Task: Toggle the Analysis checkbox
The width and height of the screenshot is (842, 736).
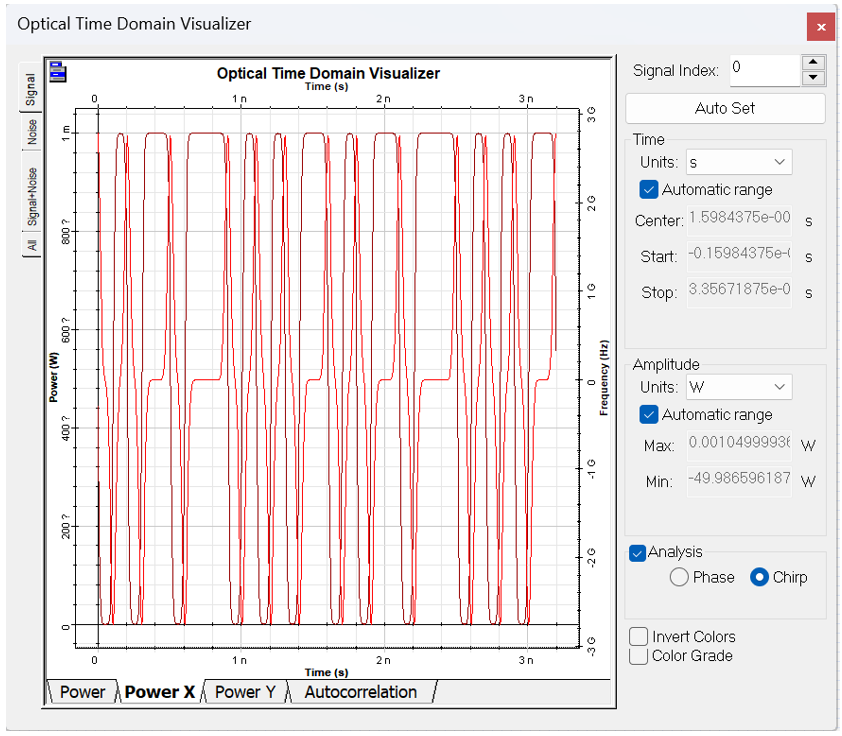Action: pyautogui.click(x=637, y=552)
